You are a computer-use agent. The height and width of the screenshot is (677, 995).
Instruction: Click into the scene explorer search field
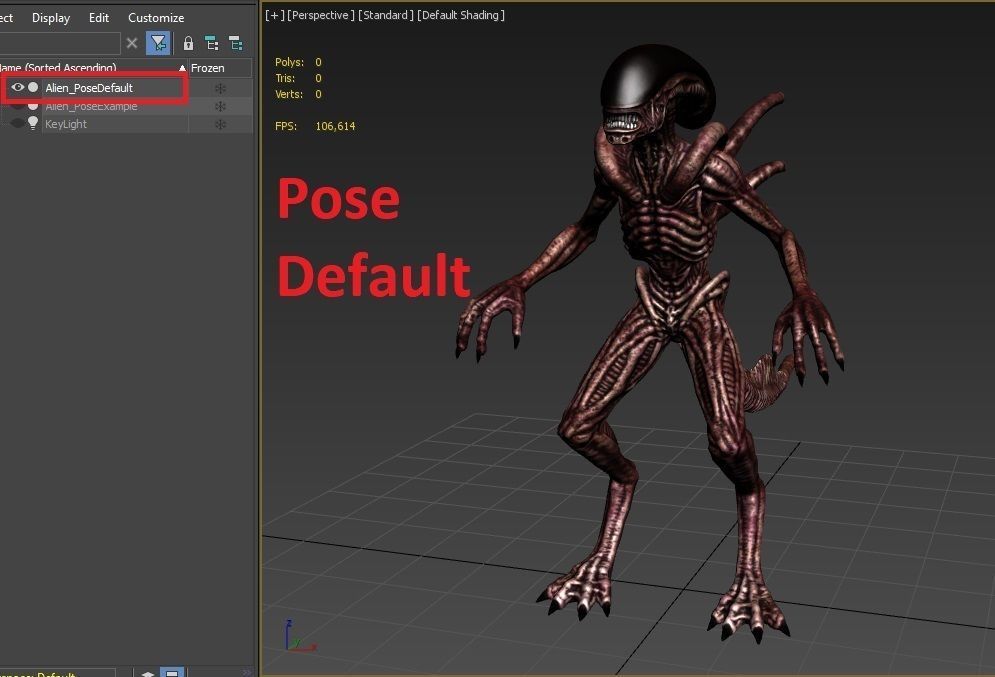tap(60, 43)
